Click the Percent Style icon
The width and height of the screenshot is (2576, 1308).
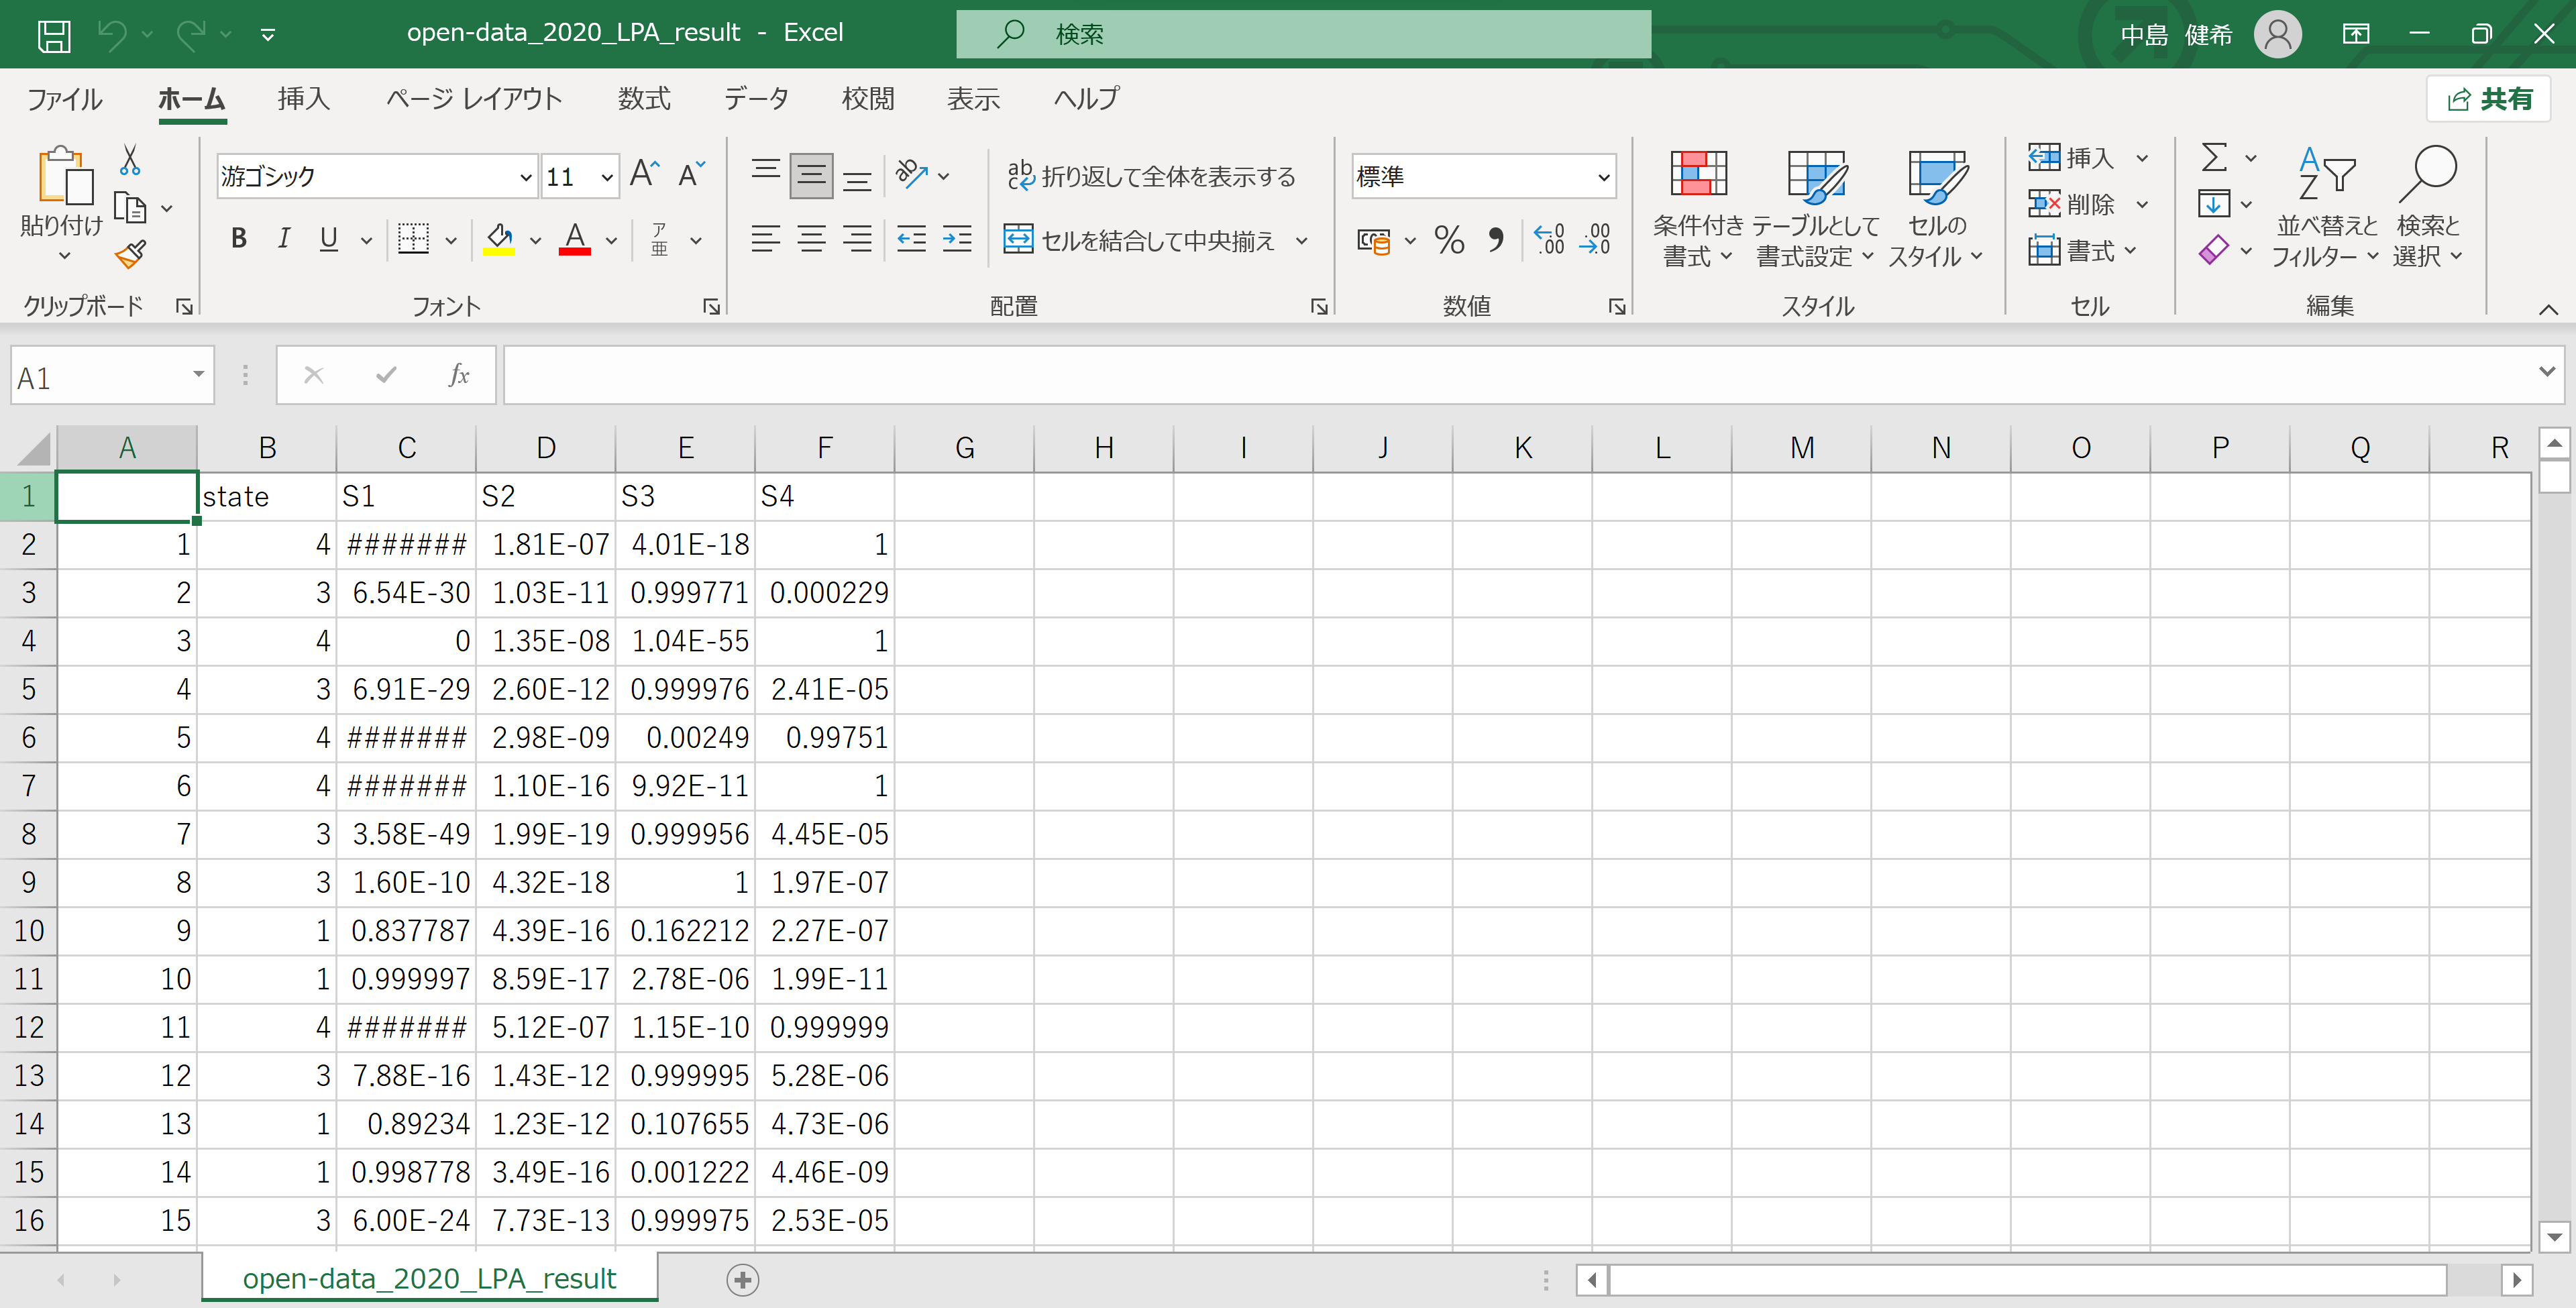(x=1448, y=240)
